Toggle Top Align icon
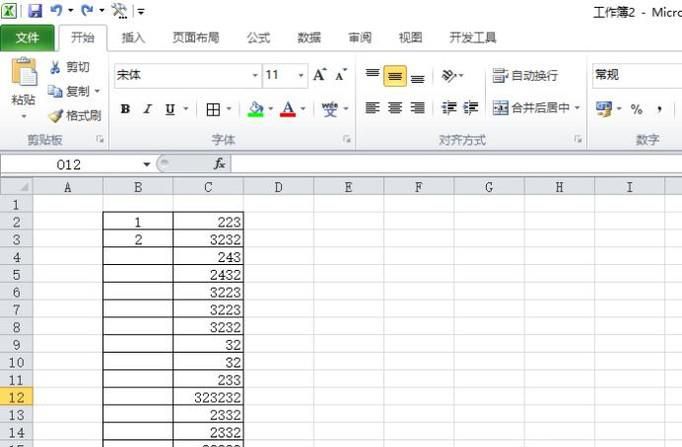Image resolution: width=682 pixels, height=447 pixels. (x=372, y=75)
